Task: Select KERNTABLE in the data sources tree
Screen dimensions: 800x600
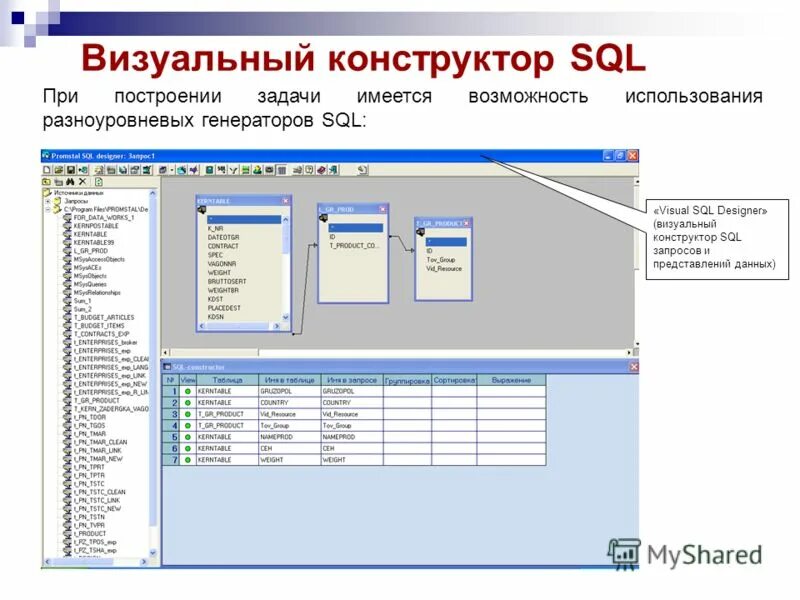Action: (88, 232)
